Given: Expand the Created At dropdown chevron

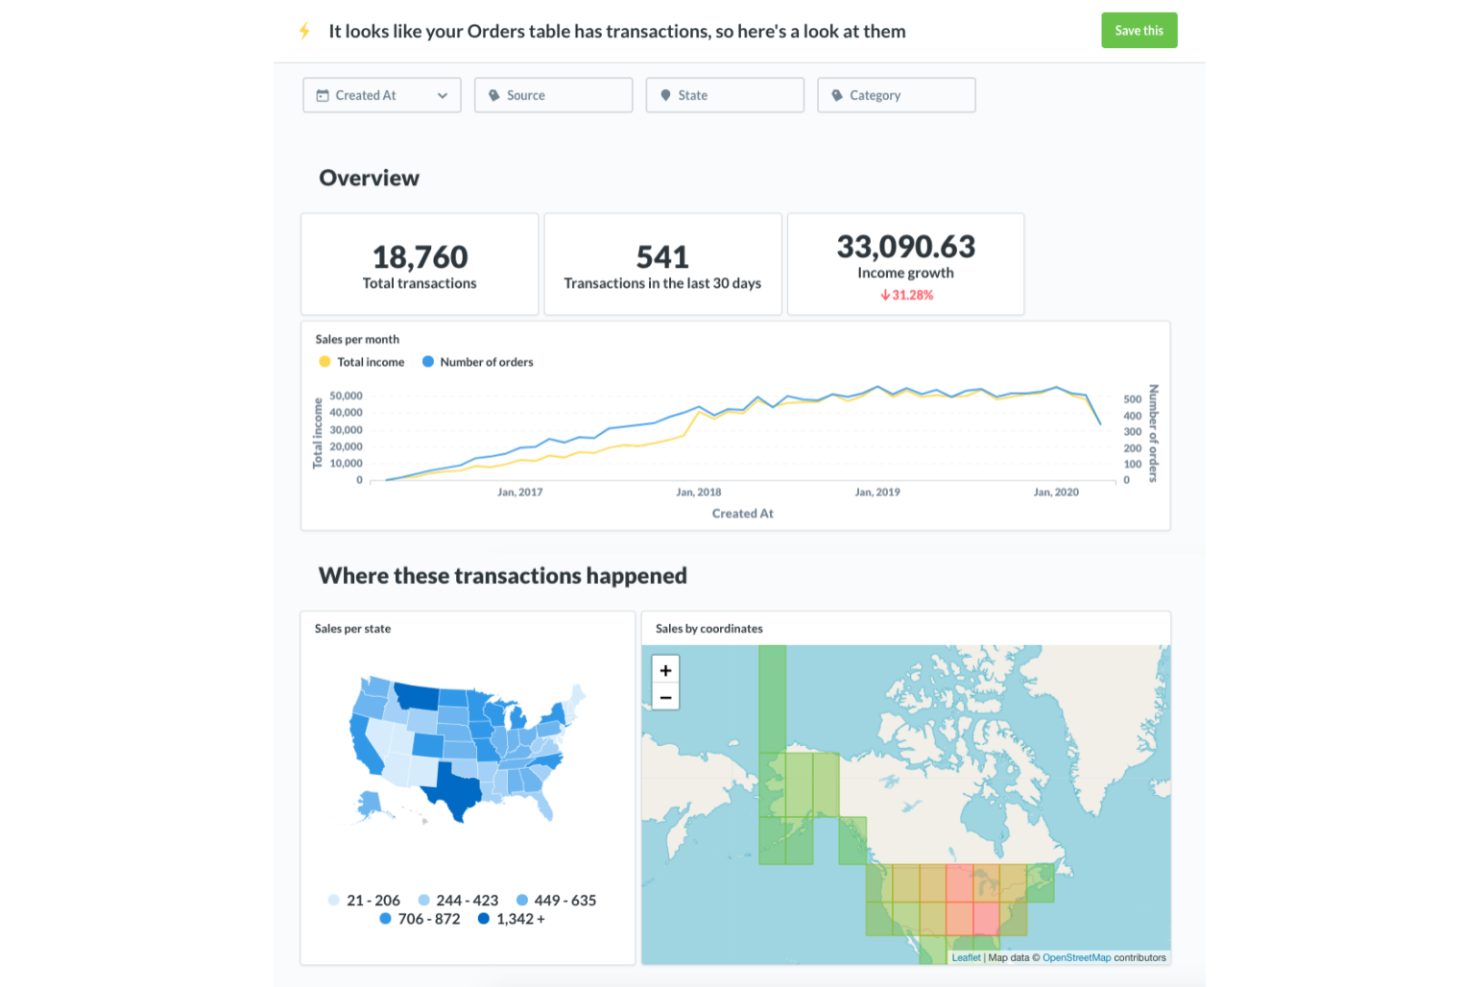Looking at the screenshot, I should click(x=442, y=96).
